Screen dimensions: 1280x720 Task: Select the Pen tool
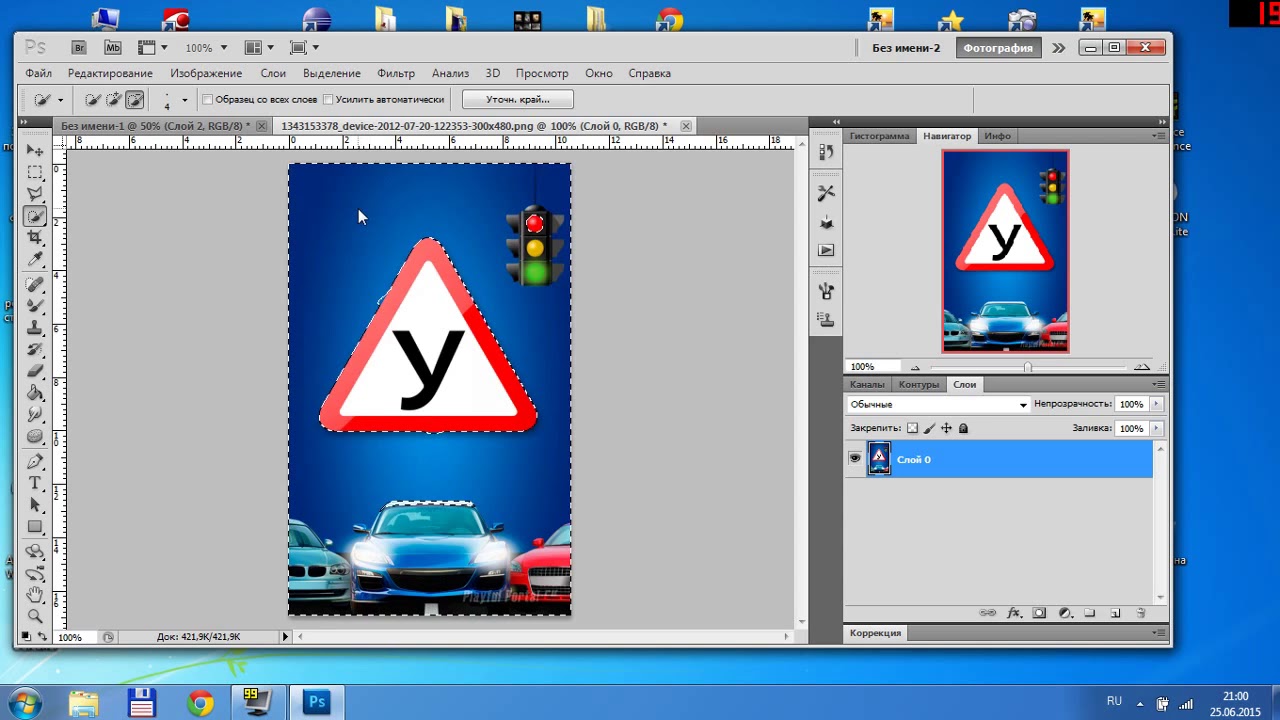click(35, 462)
